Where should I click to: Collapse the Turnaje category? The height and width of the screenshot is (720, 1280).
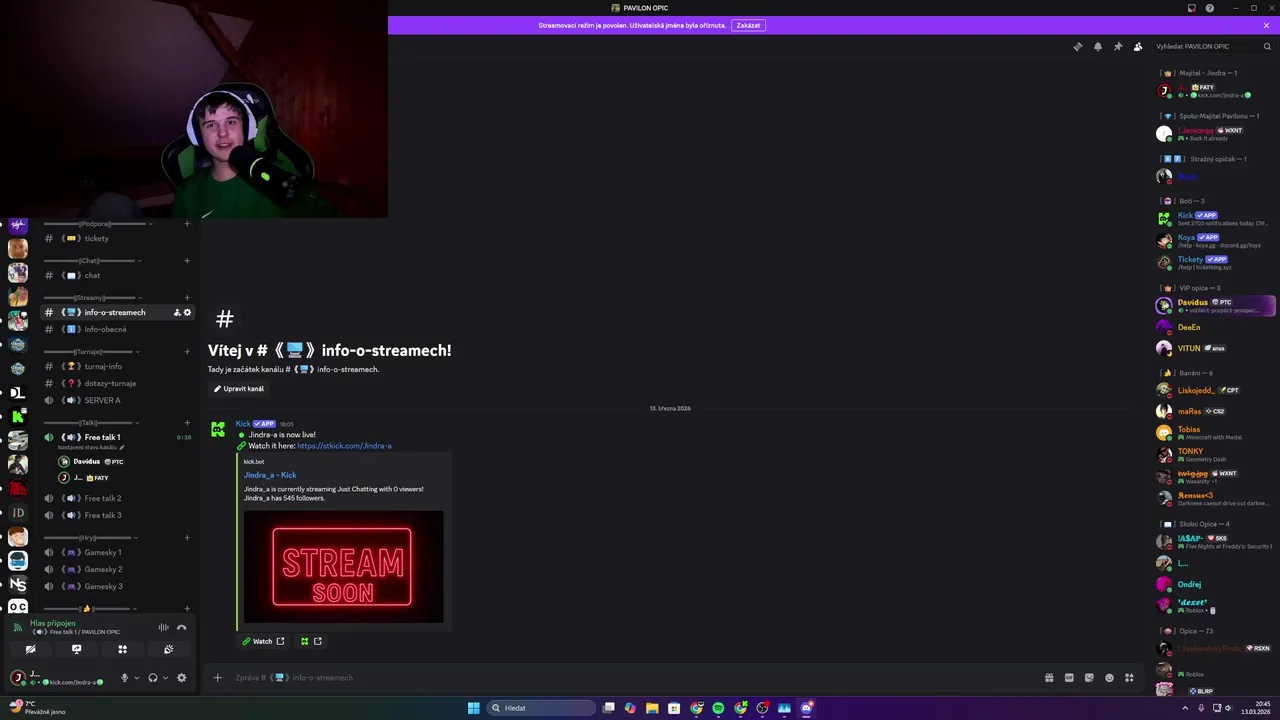[93, 352]
